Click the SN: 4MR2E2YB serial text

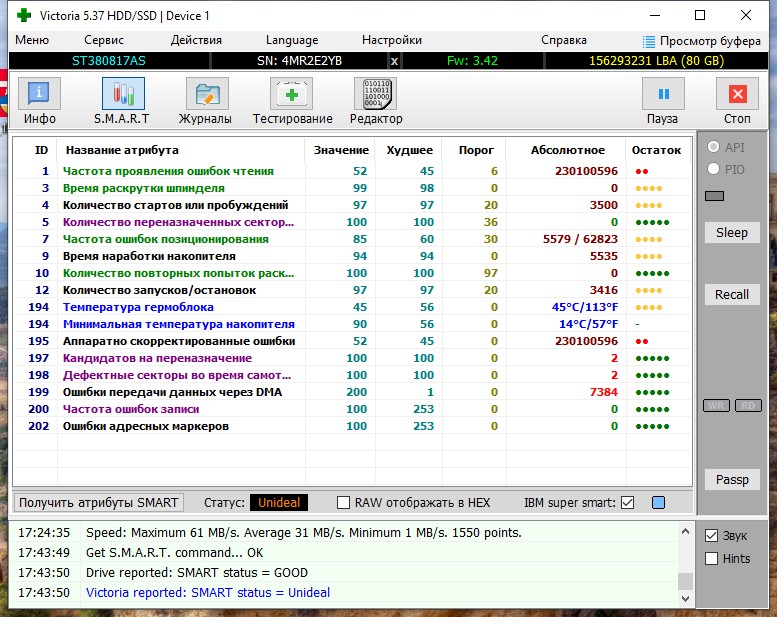coord(299,61)
